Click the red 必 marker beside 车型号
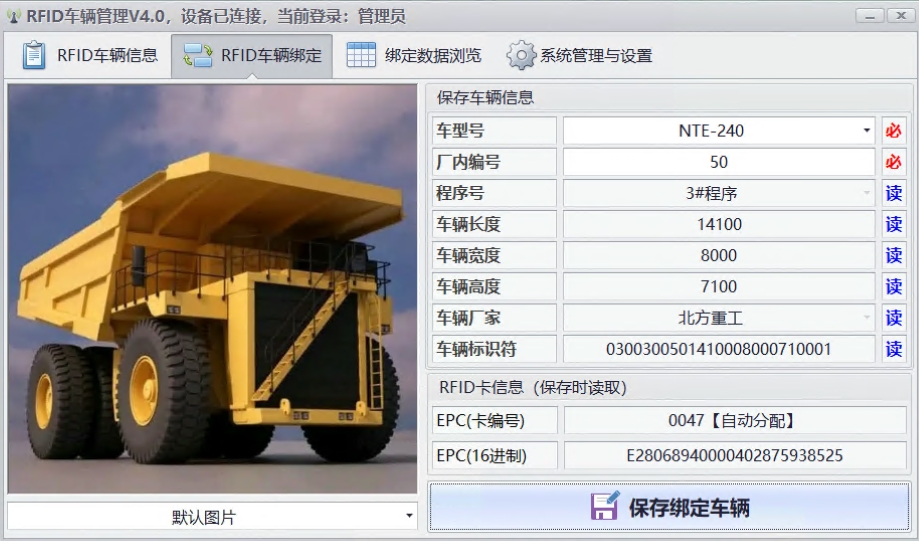This screenshot has height=541, width=919. pos(894,131)
